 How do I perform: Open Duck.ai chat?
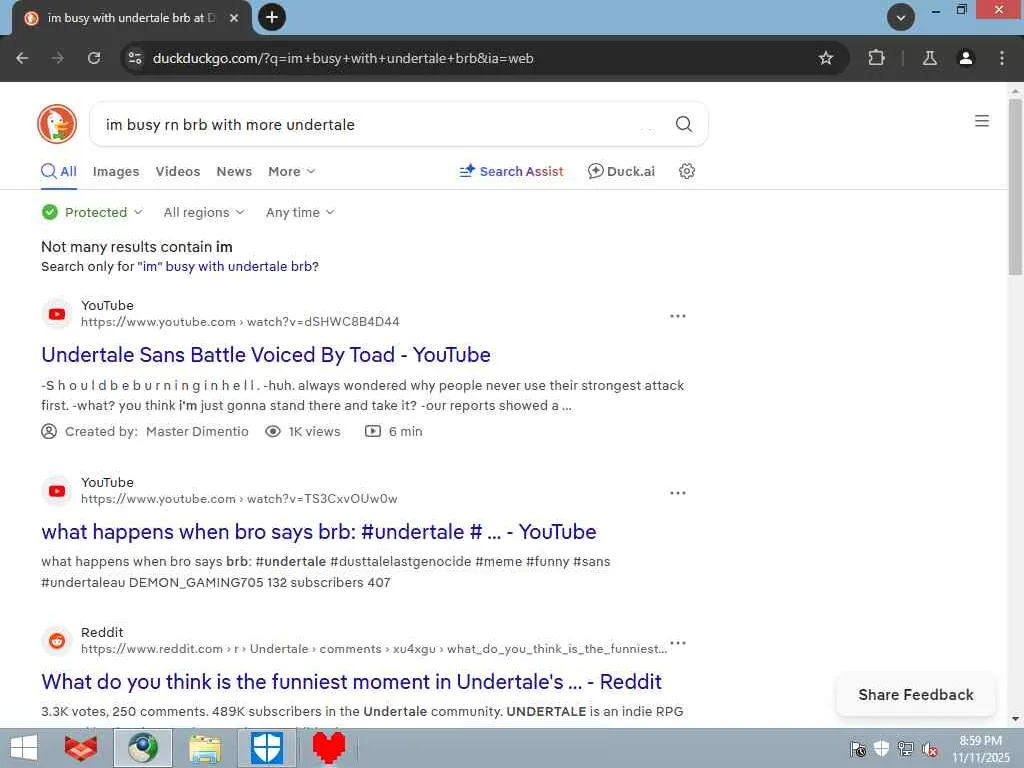[621, 171]
